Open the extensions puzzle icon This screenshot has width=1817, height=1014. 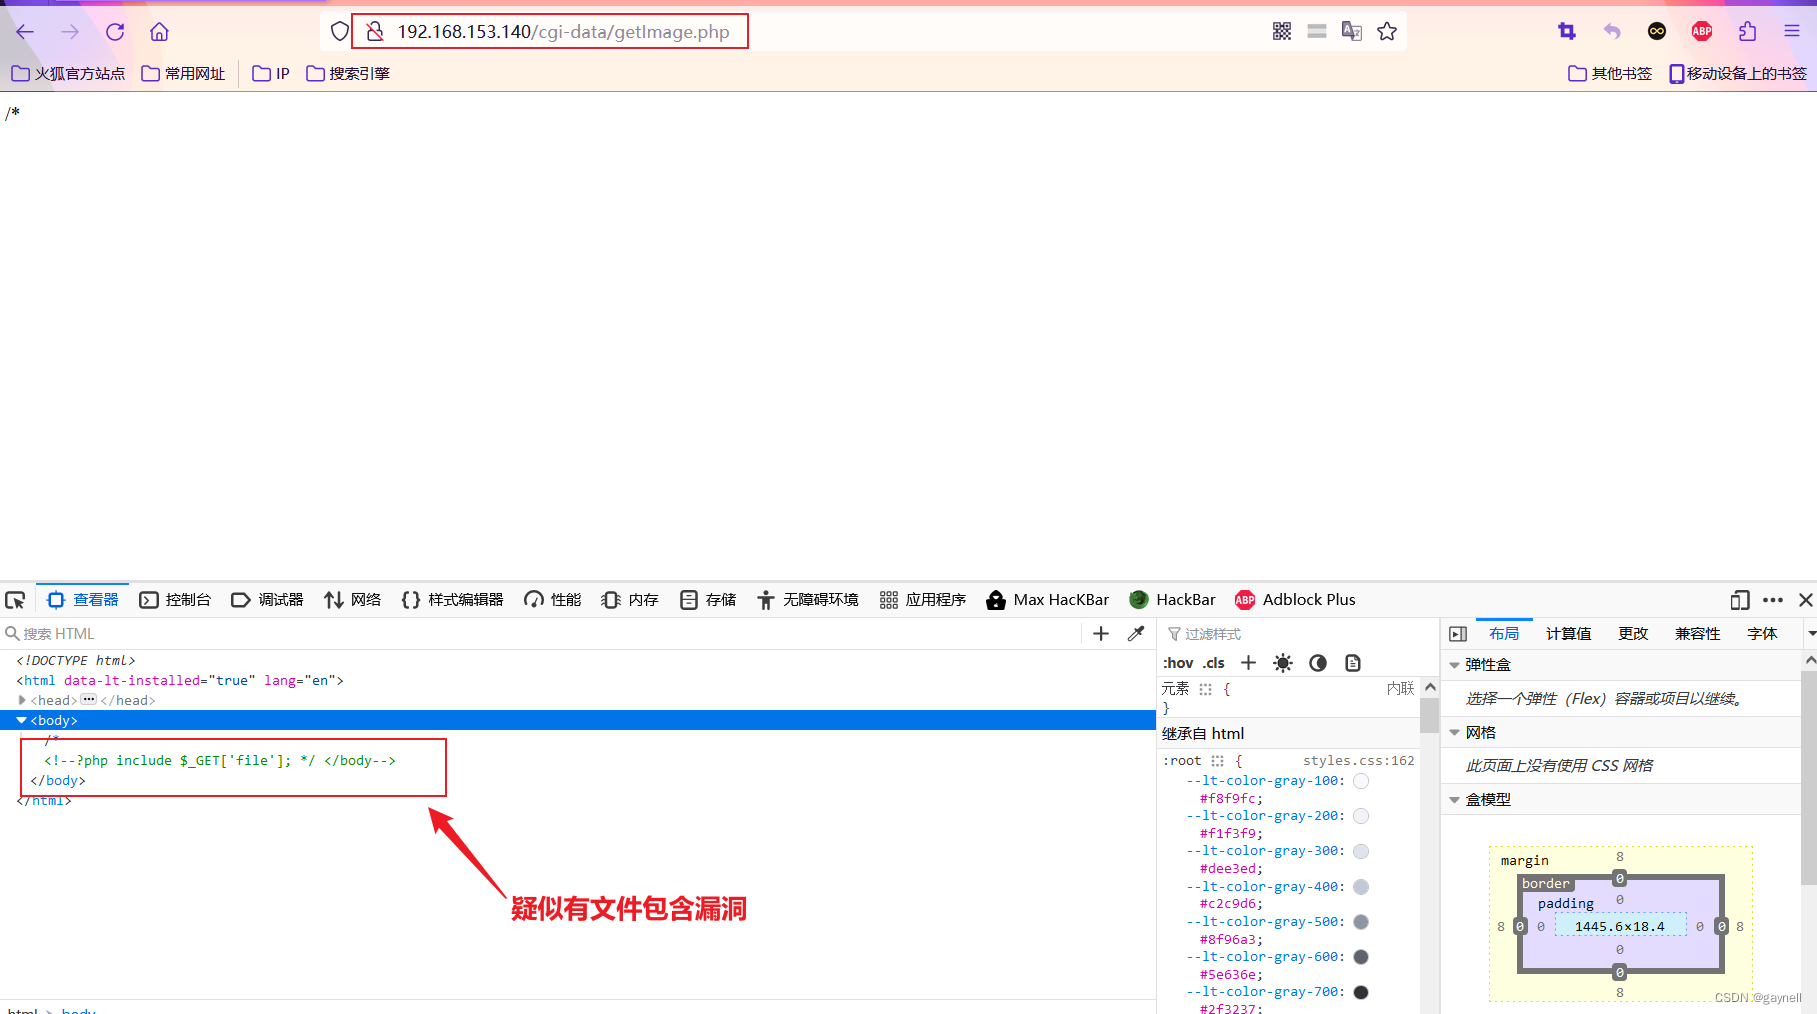coord(1747,32)
